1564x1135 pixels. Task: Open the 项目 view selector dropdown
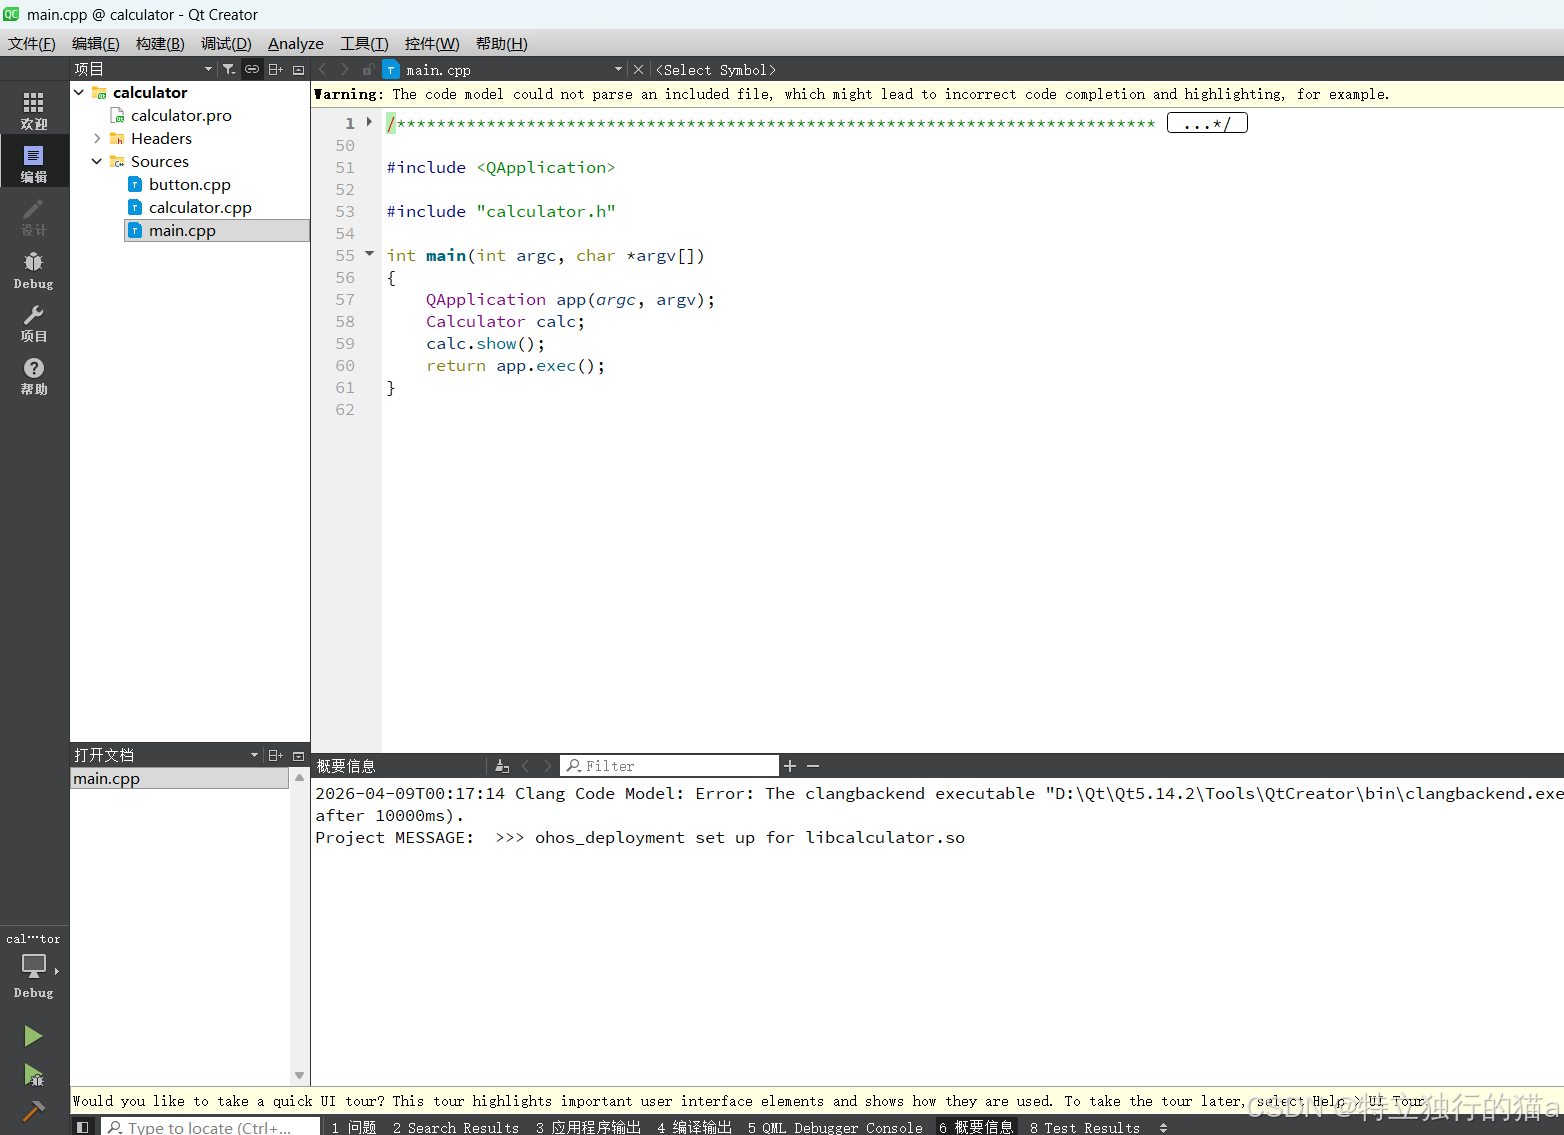208,69
